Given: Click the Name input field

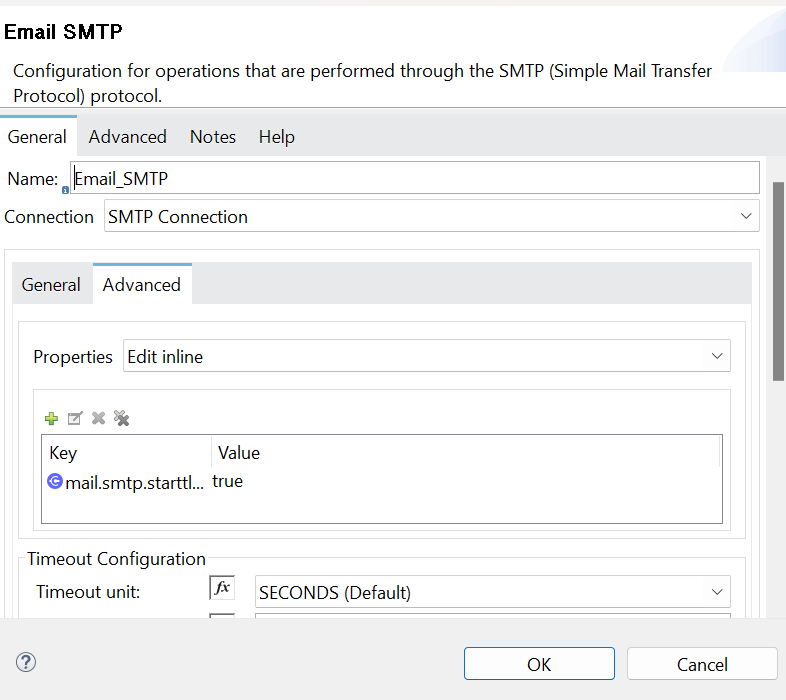Looking at the screenshot, I should [x=415, y=178].
